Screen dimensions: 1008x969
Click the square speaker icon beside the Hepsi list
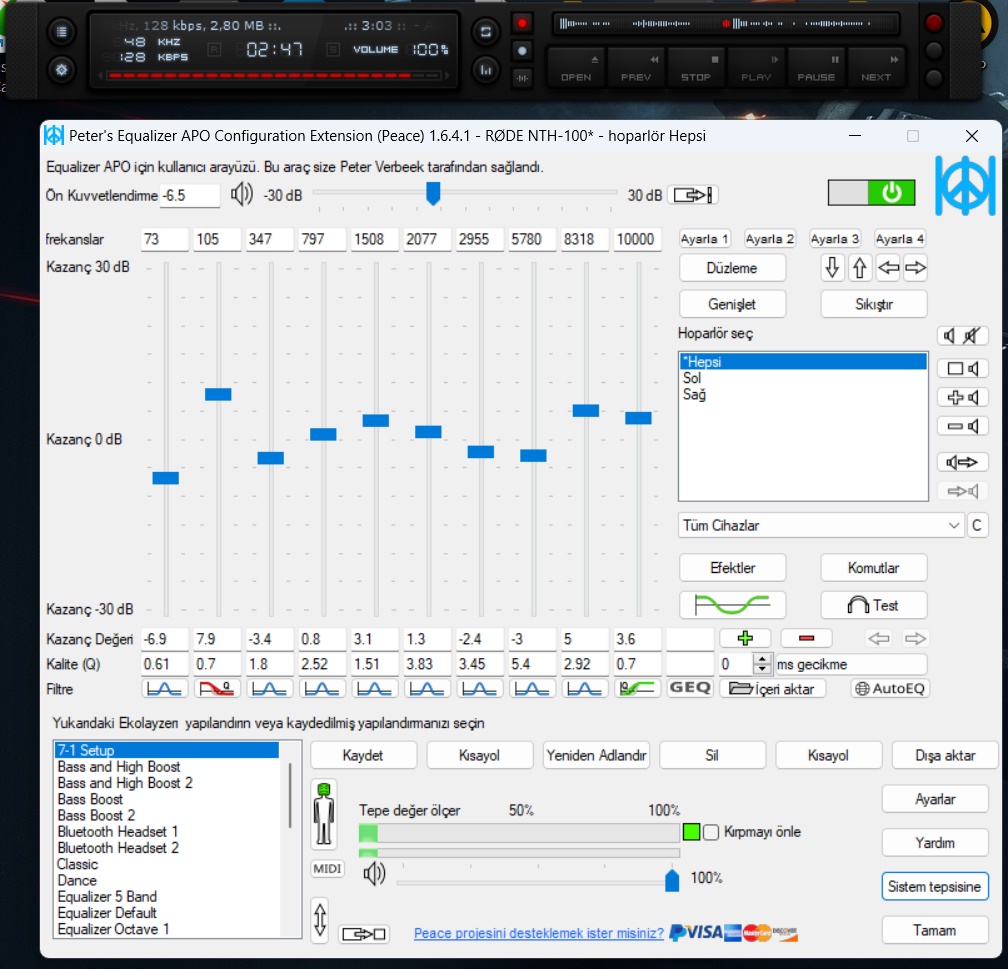(962, 368)
